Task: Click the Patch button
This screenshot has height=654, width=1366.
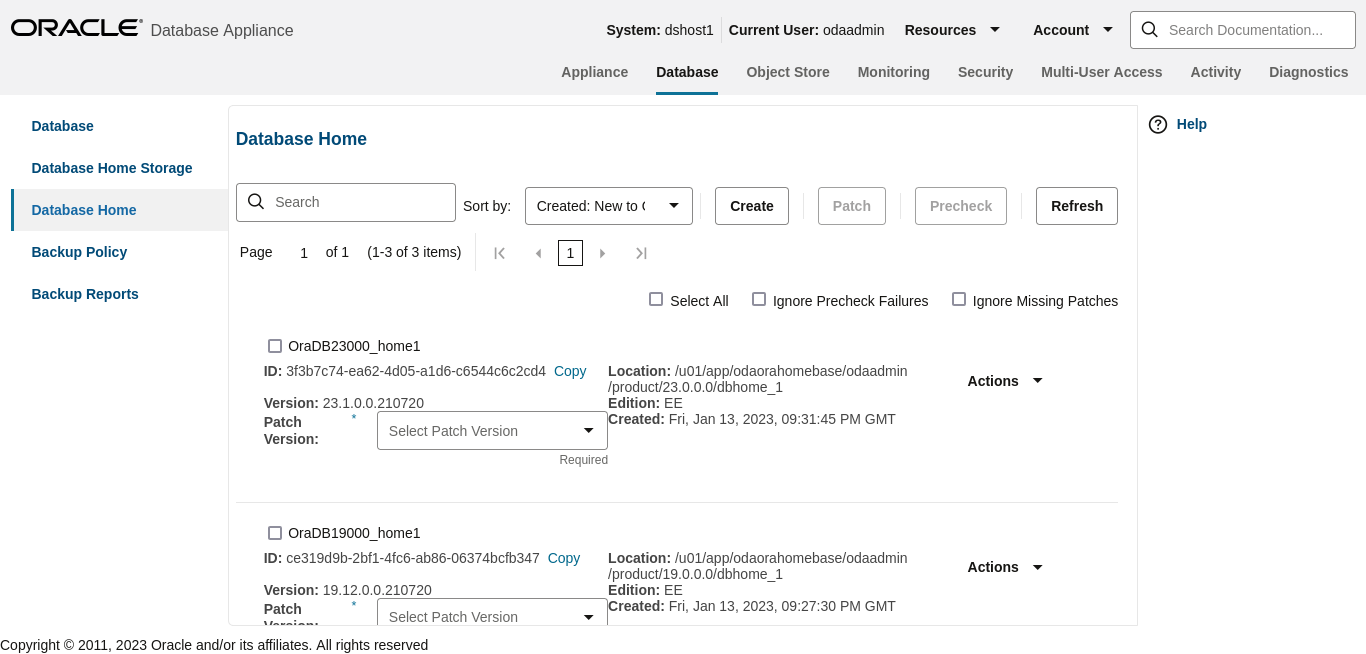Action: [852, 206]
